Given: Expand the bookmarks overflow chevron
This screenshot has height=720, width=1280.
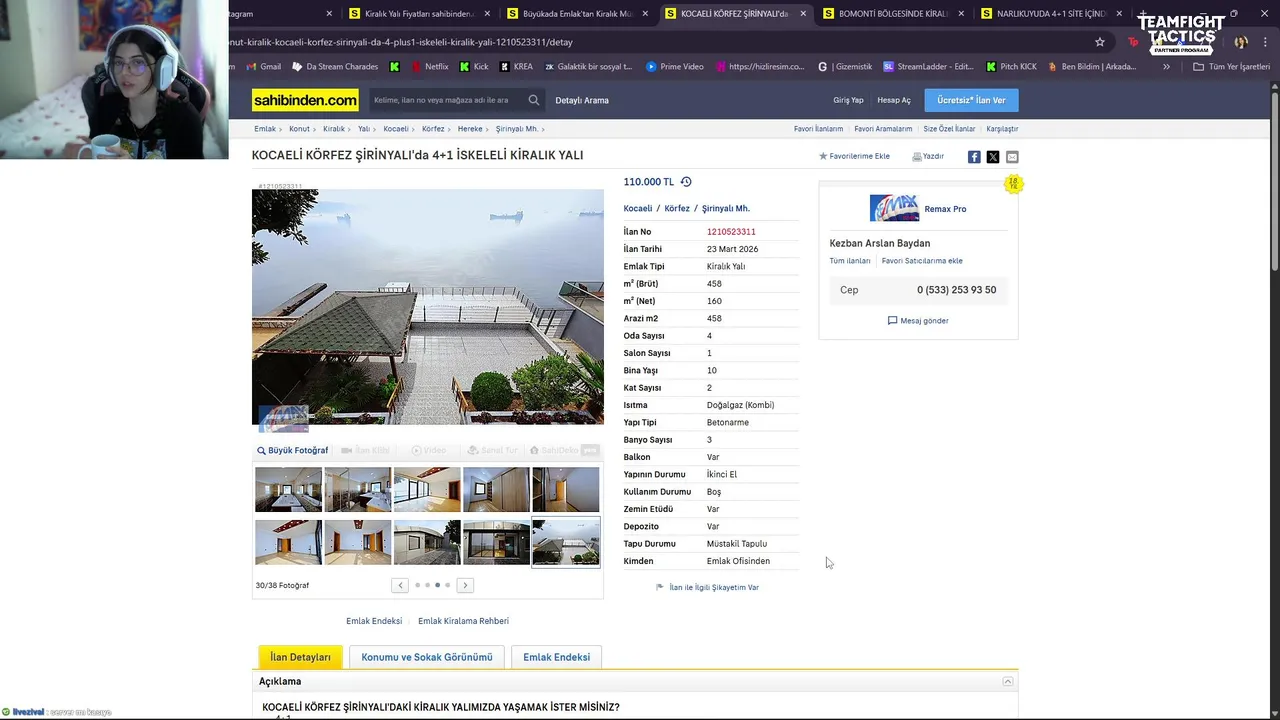Looking at the screenshot, I should pyautogui.click(x=1166, y=67).
